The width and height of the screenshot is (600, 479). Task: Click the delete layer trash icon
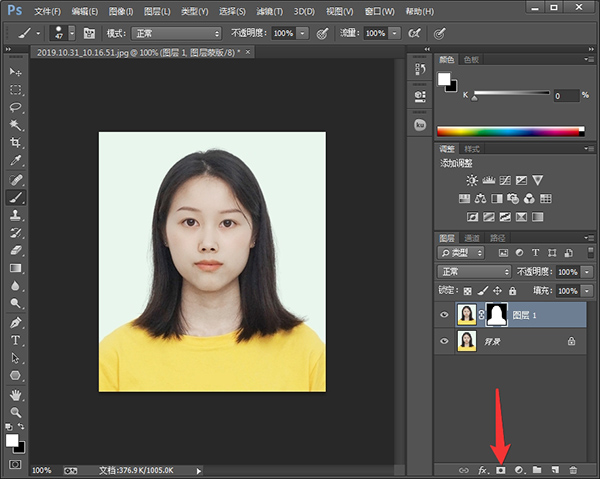click(x=573, y=469)
